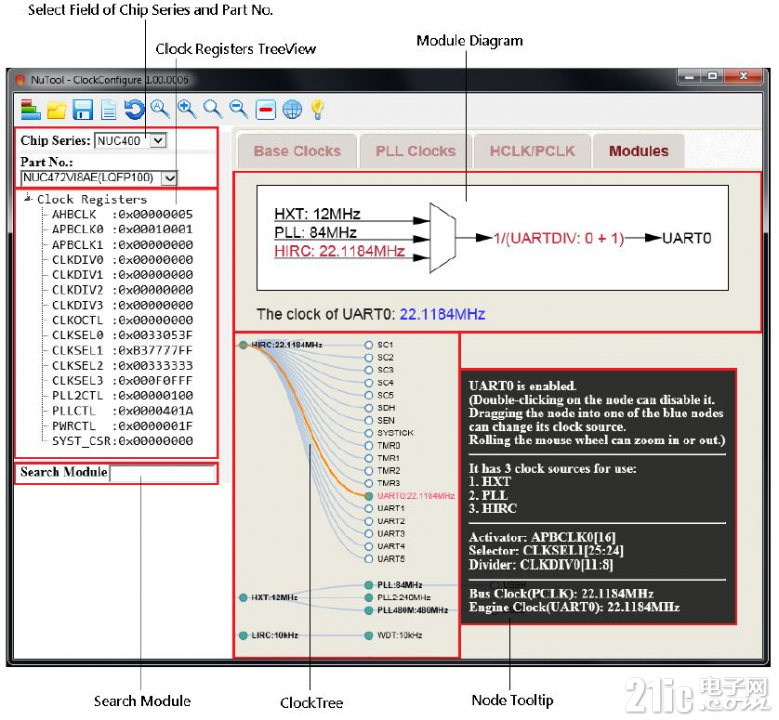Screen dimensions: 779x720
Task: Click the HXT:12MHz clock tree node
Action: click(x=243, y=598)
